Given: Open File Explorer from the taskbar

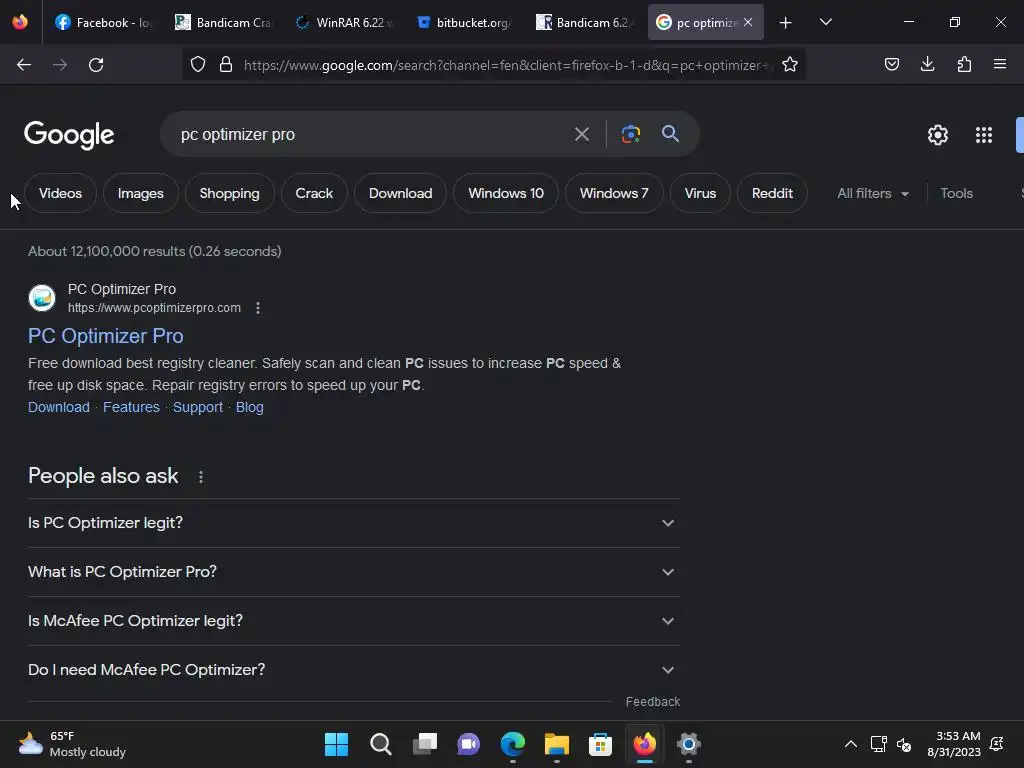Looking at the screenshot, I should tap(556, 744).
